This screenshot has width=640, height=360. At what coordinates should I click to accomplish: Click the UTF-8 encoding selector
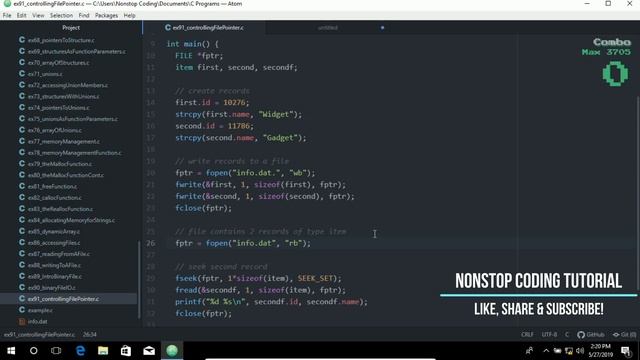(x=549, y=335)
